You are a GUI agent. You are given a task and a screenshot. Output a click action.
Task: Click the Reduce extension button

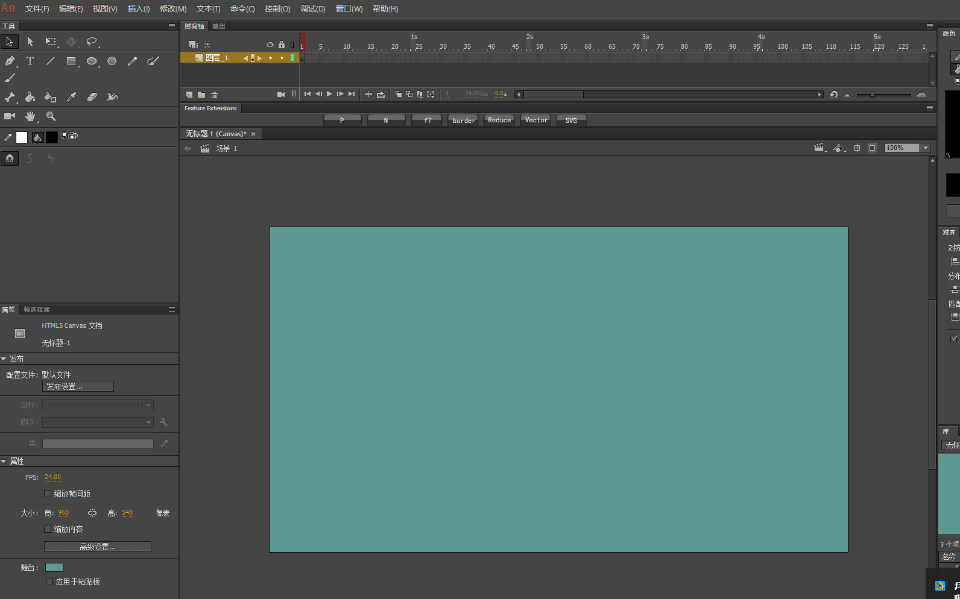(x=499, y=120)
